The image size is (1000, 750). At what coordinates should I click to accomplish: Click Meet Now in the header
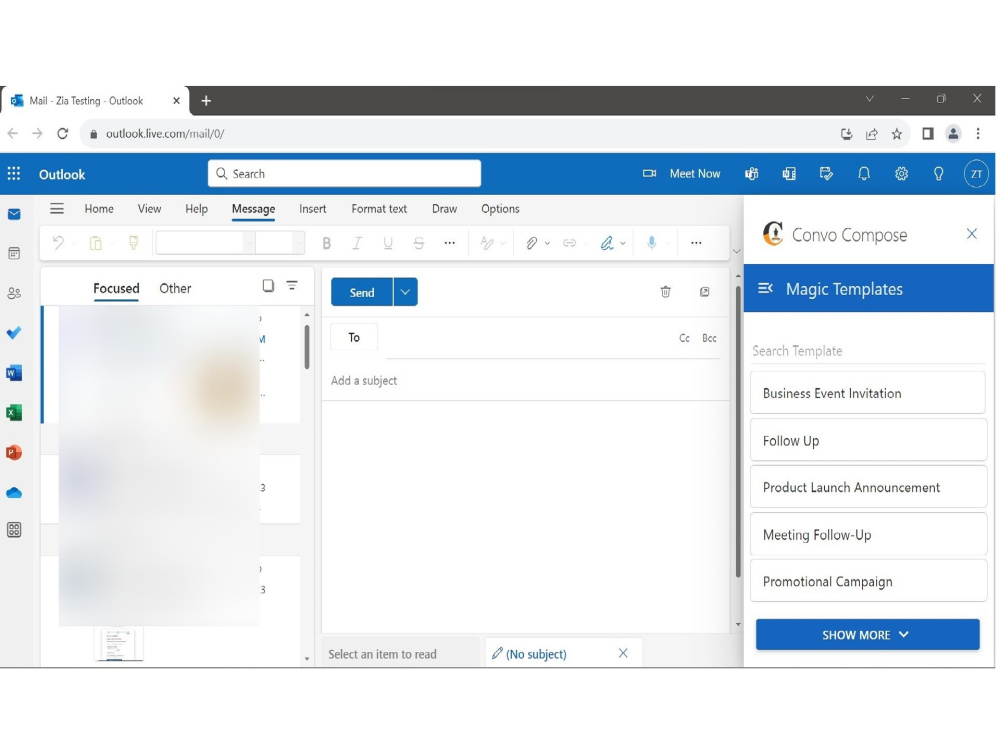point(681,173)
